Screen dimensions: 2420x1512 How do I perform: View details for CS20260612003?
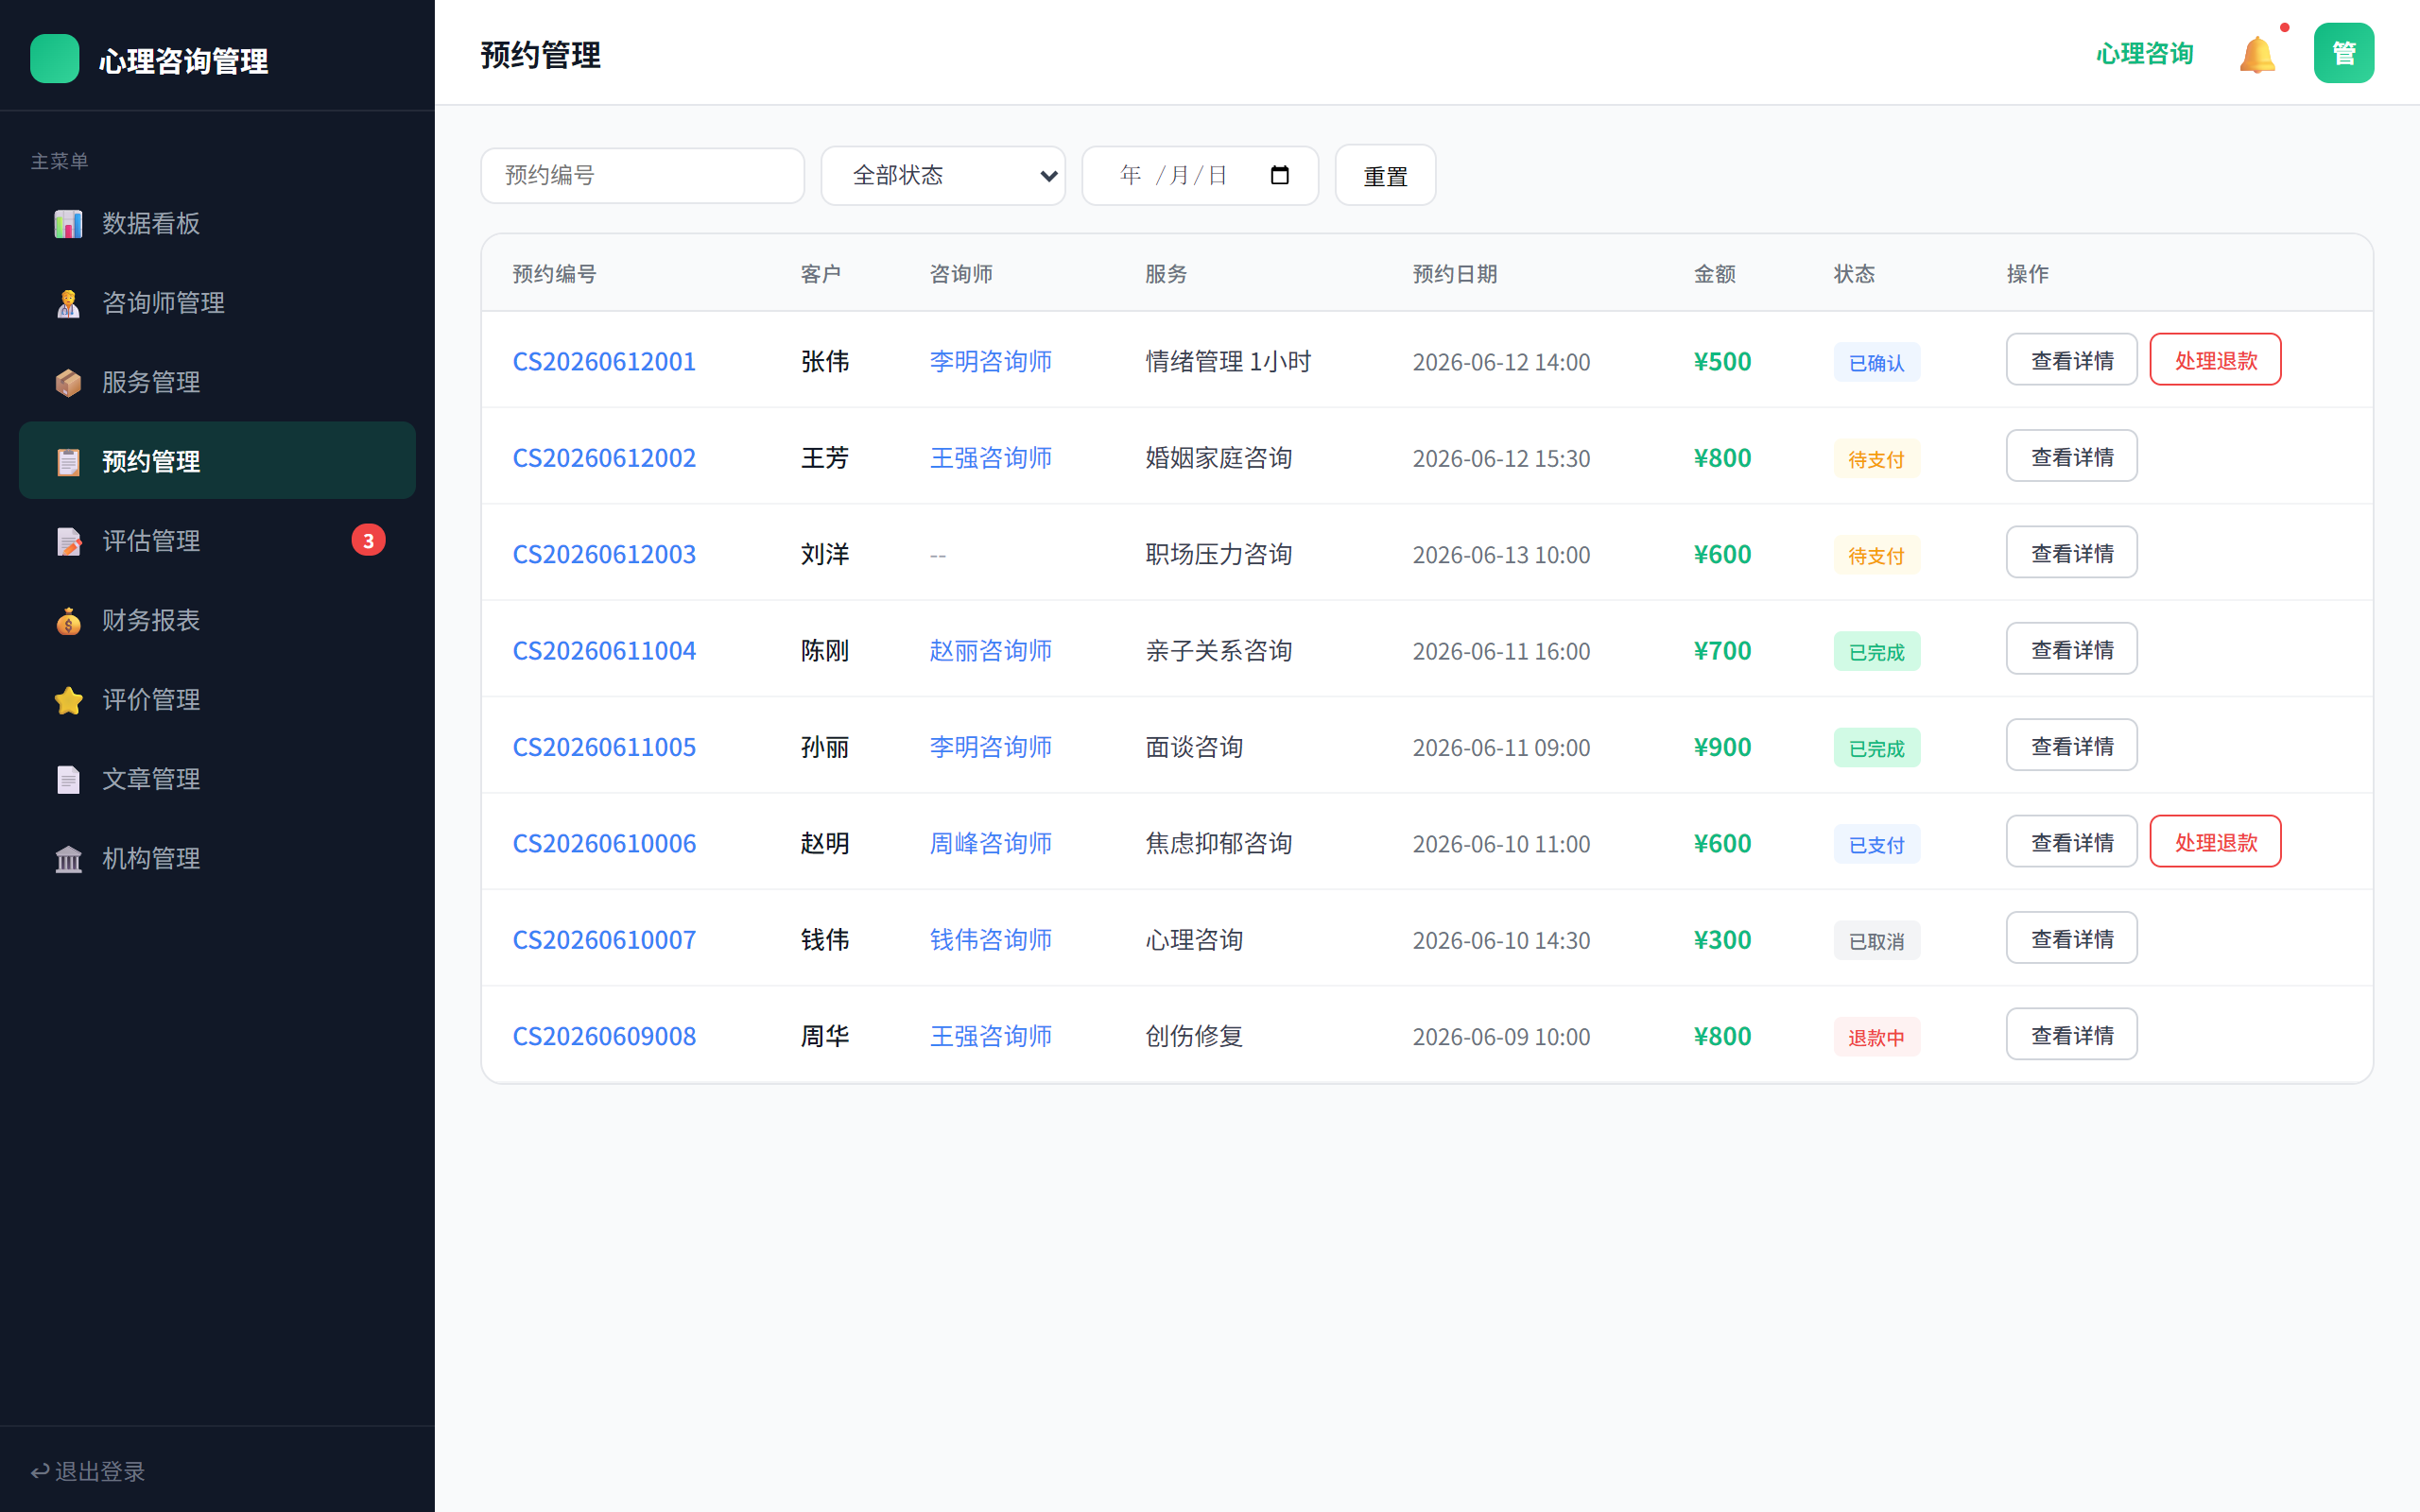pyautogui.click(x=2071, y=553)
